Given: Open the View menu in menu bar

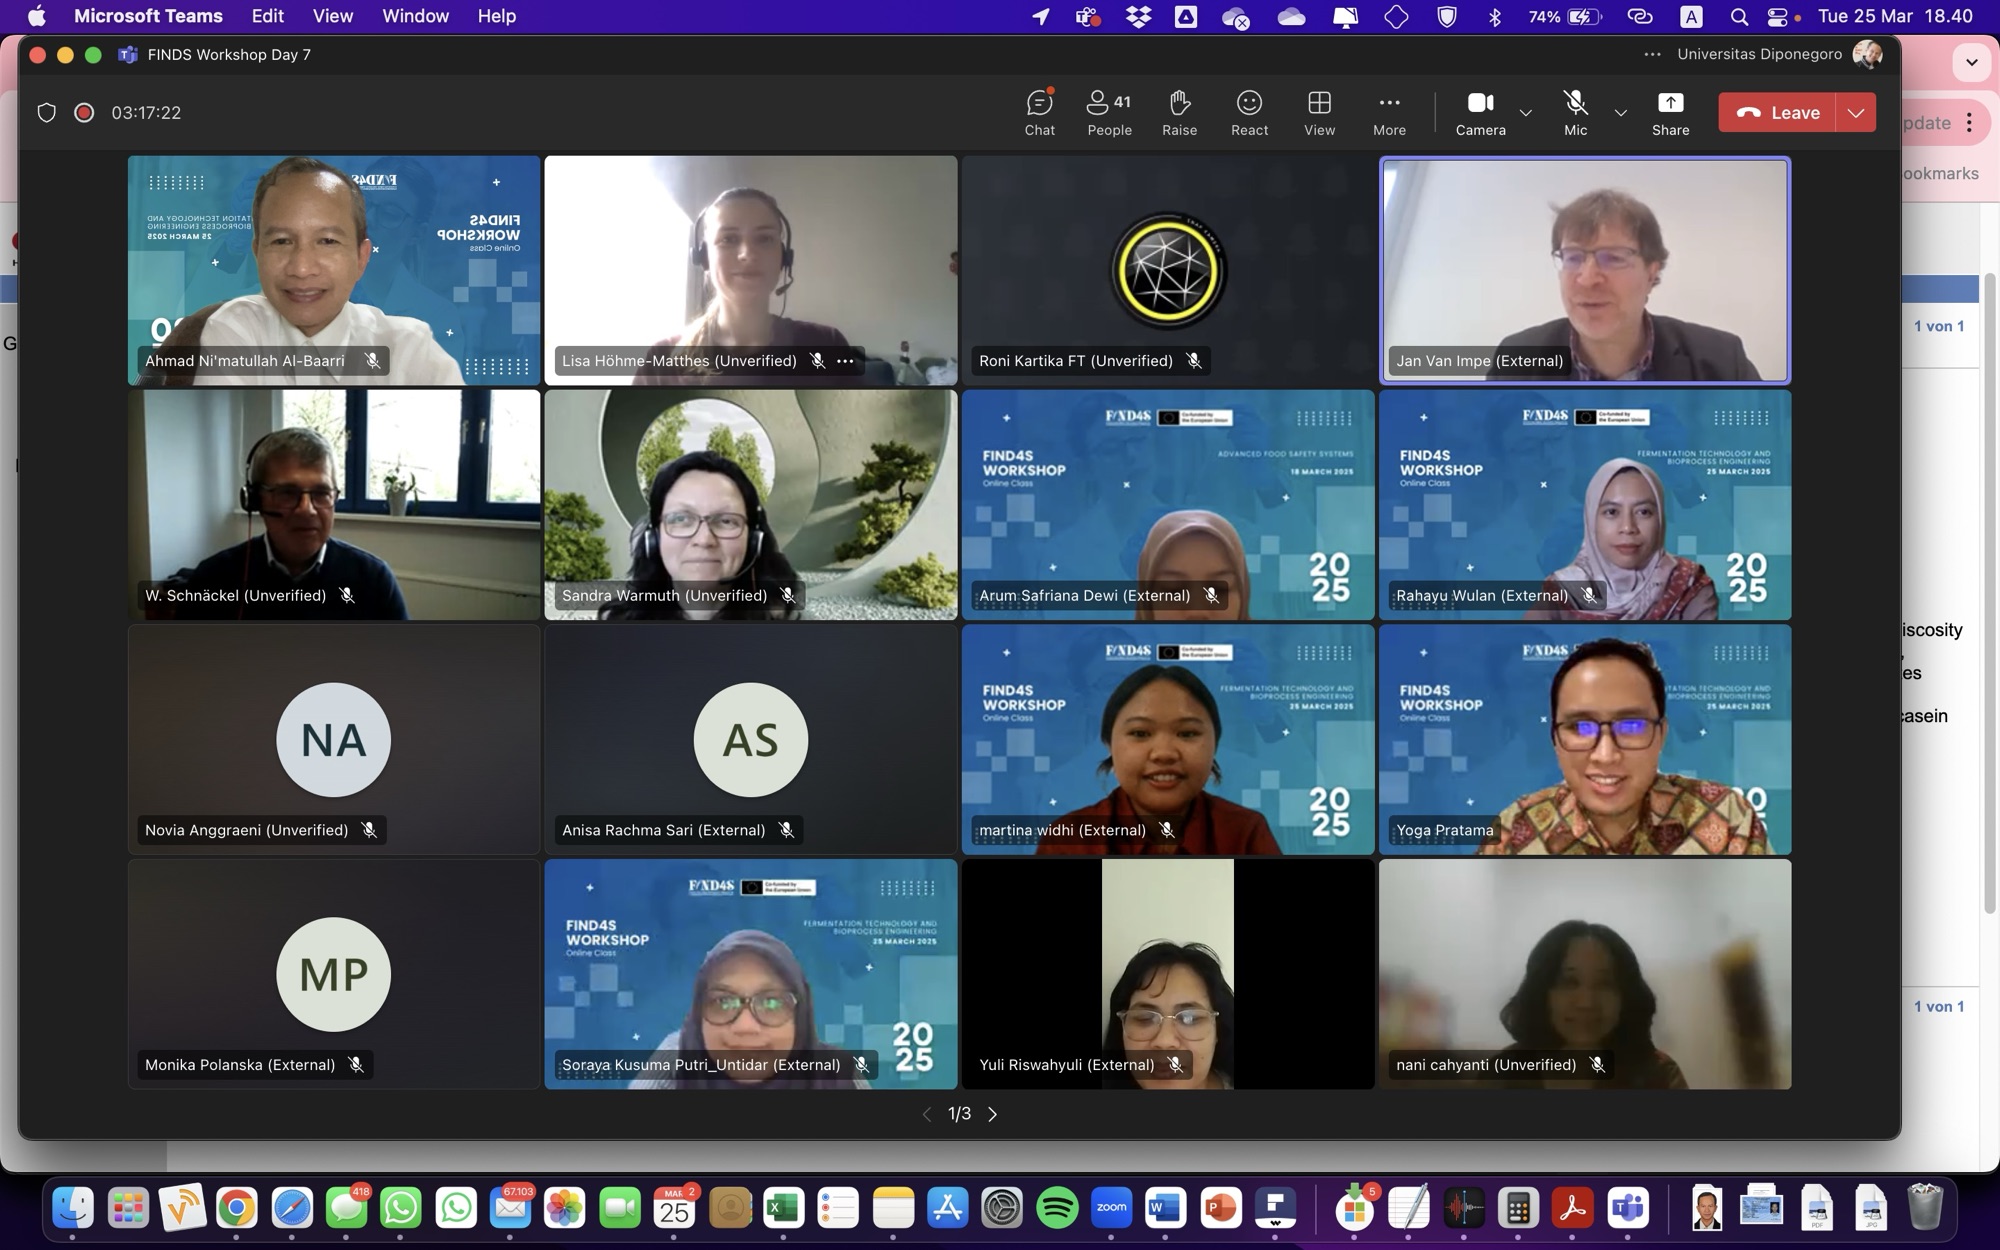Looking at the screenshot, I should 332,16.
